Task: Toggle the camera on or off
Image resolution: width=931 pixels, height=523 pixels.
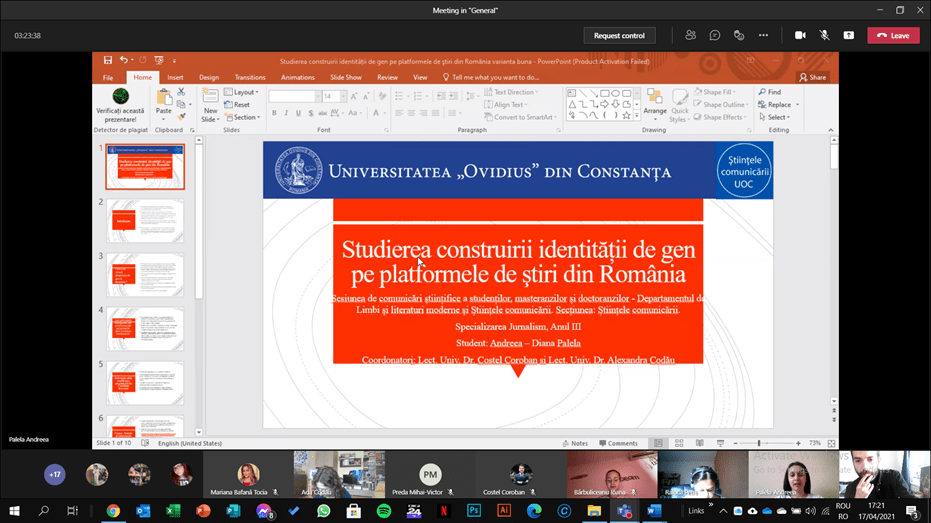Action: 800,35
